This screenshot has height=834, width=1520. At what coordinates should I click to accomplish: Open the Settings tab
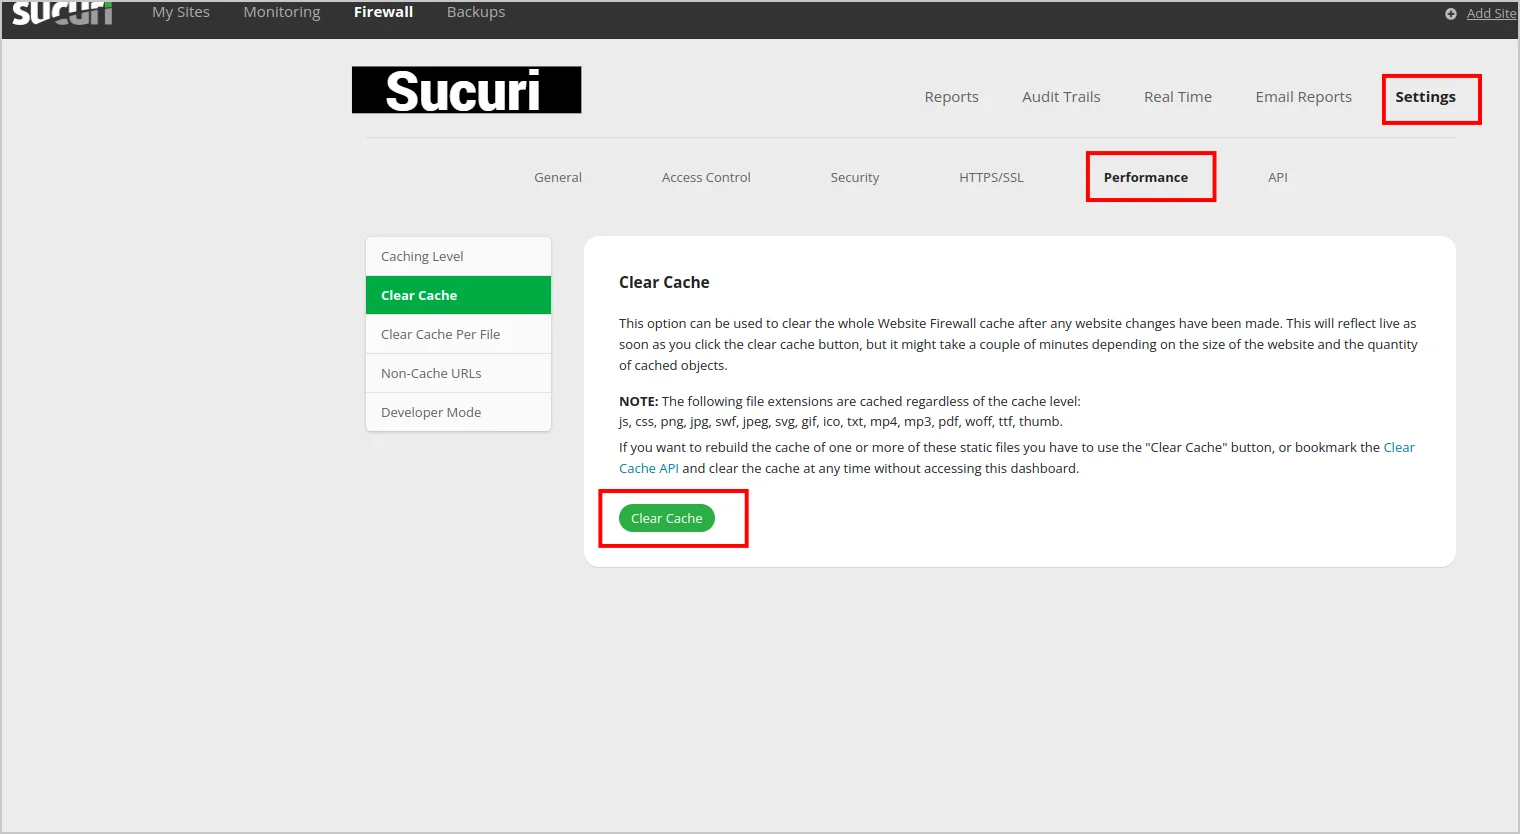1425,97
